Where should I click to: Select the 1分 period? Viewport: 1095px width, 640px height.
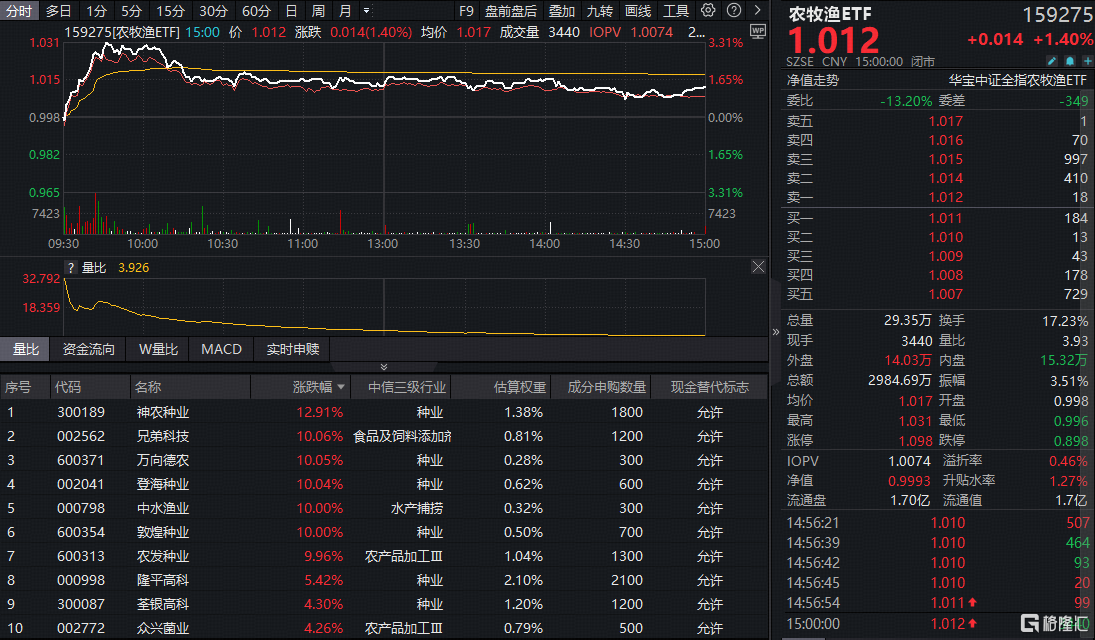coord(96,11)
